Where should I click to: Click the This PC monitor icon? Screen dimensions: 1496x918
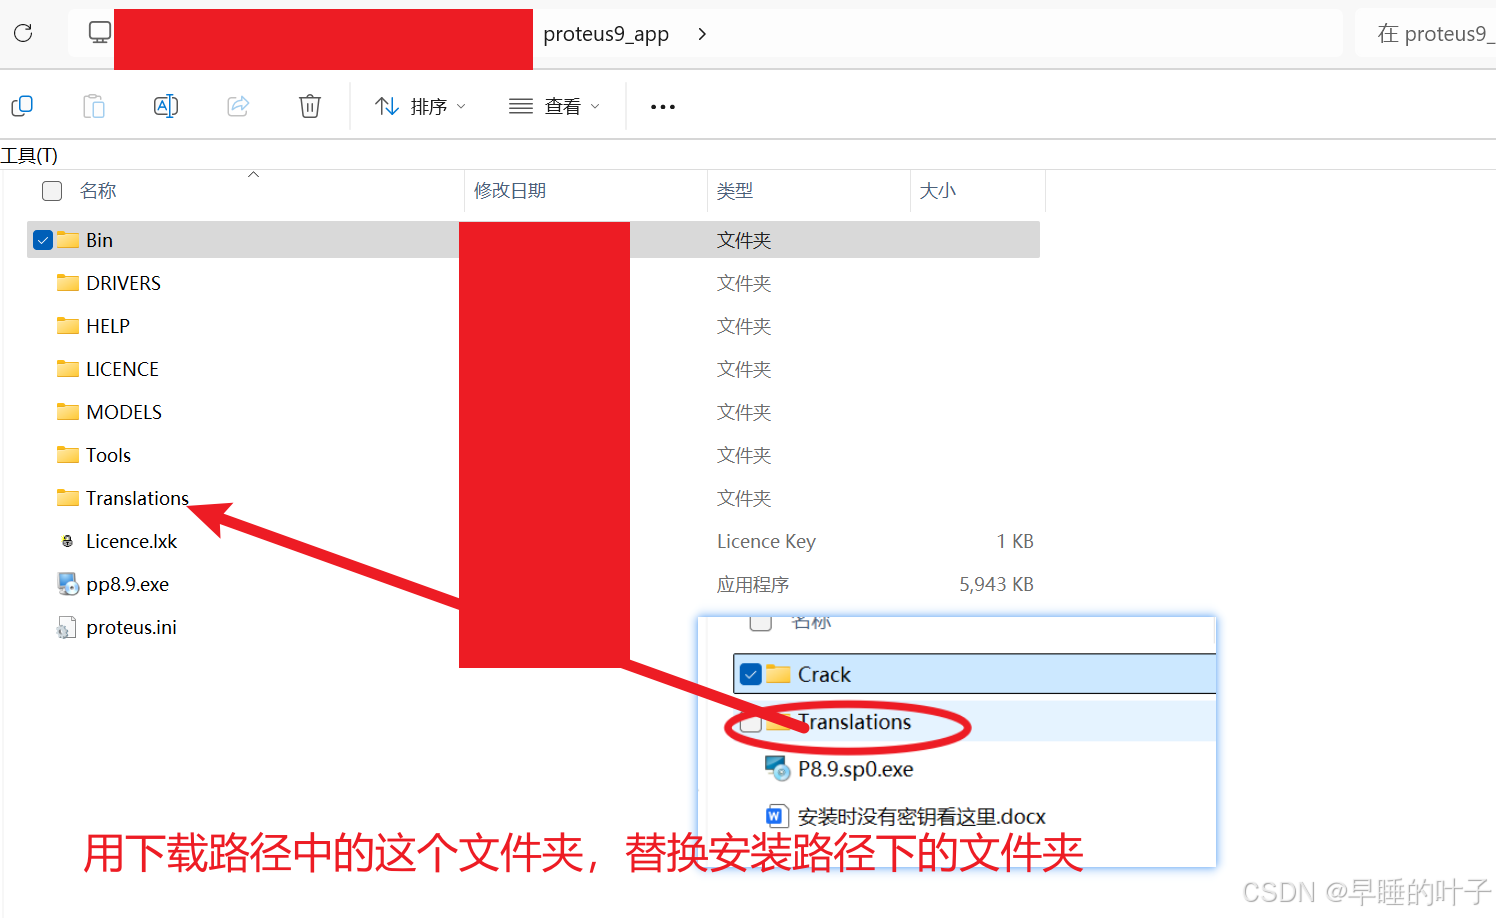click(100, 32)
